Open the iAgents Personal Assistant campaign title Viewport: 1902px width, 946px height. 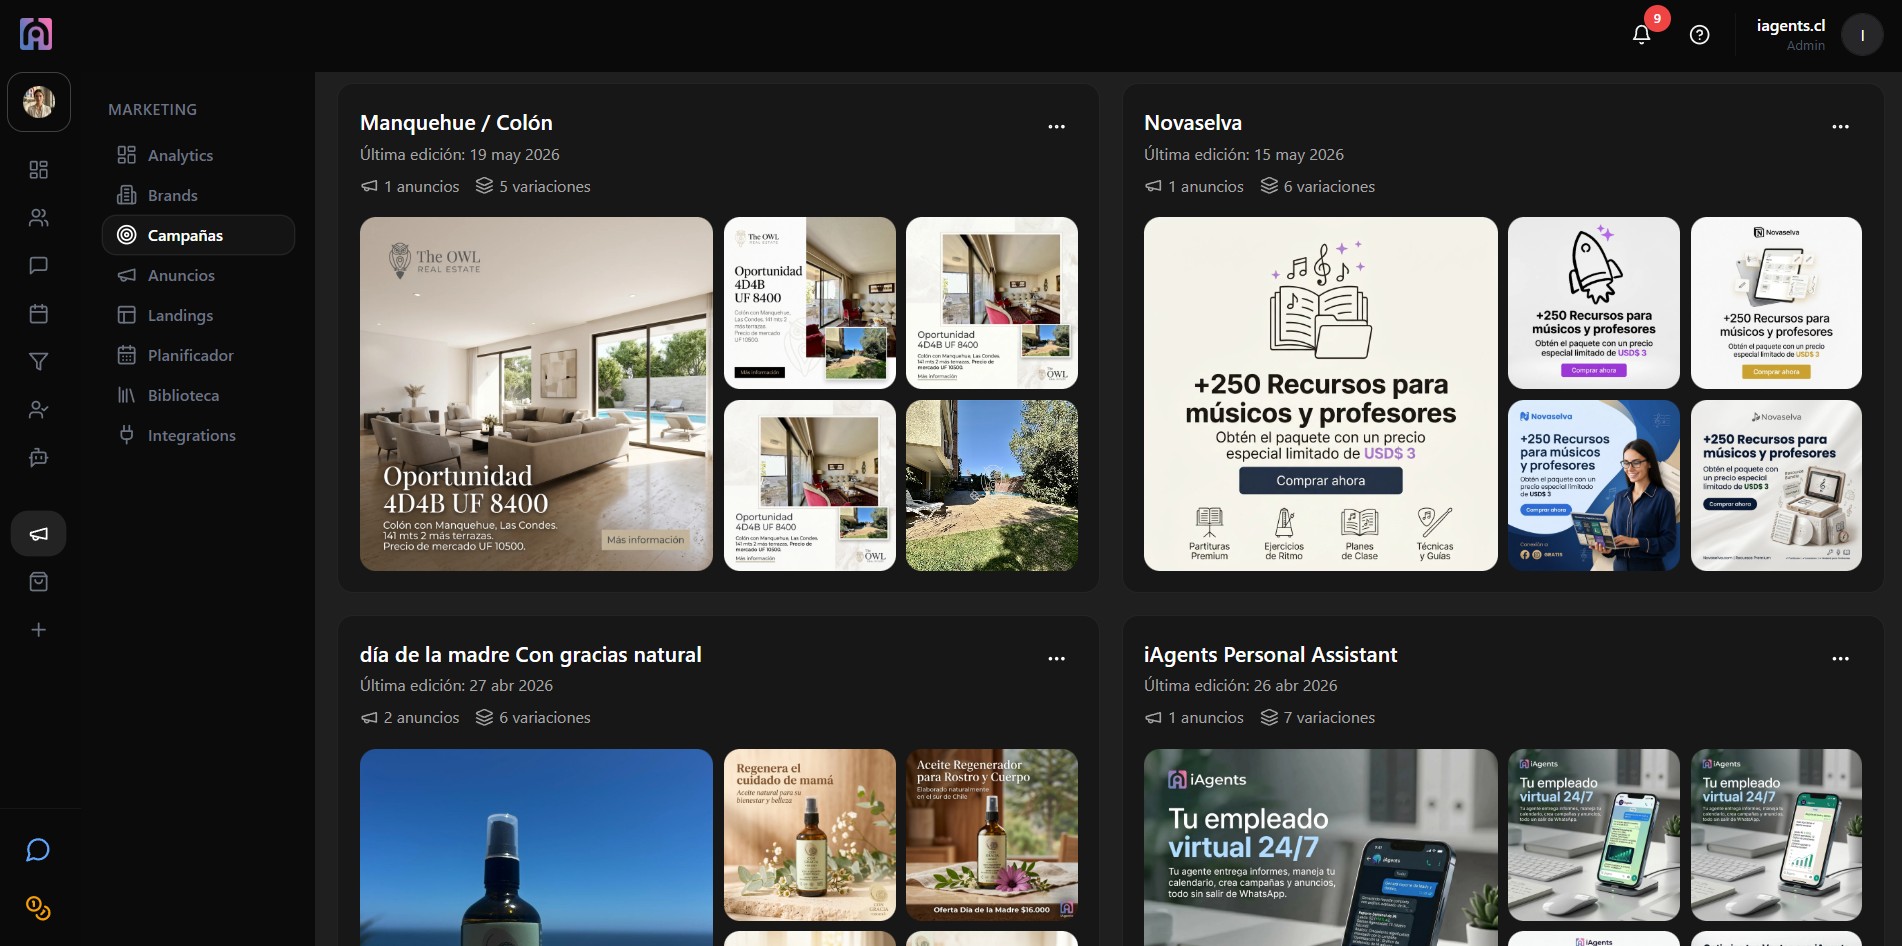tap(1270, 655)
